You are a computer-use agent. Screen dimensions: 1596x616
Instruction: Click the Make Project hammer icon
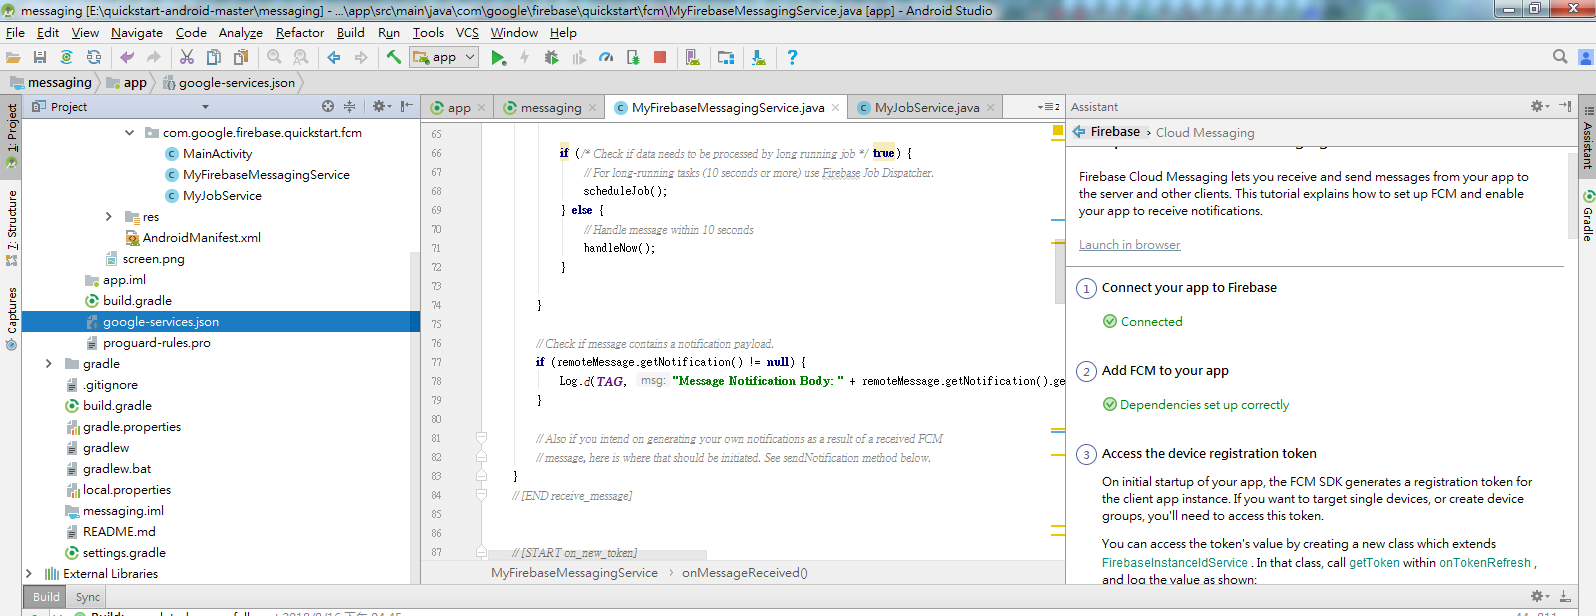click(394, 58)
